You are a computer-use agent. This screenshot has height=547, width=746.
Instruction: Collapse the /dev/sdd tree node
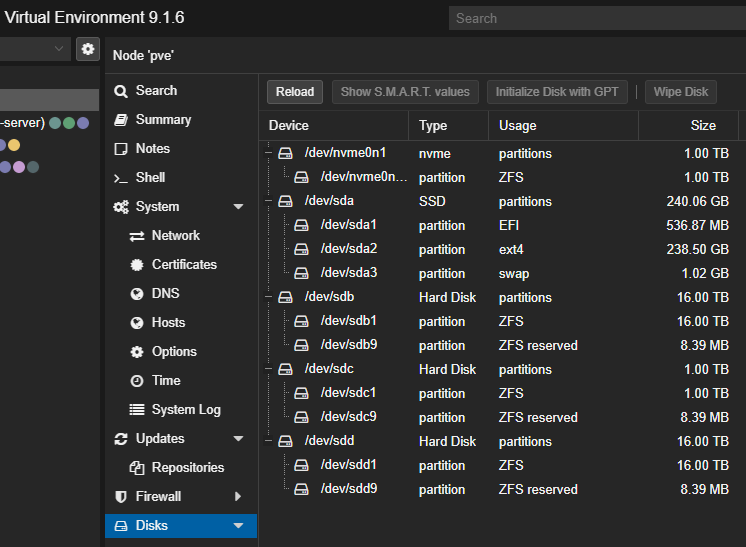click(269, 441)
